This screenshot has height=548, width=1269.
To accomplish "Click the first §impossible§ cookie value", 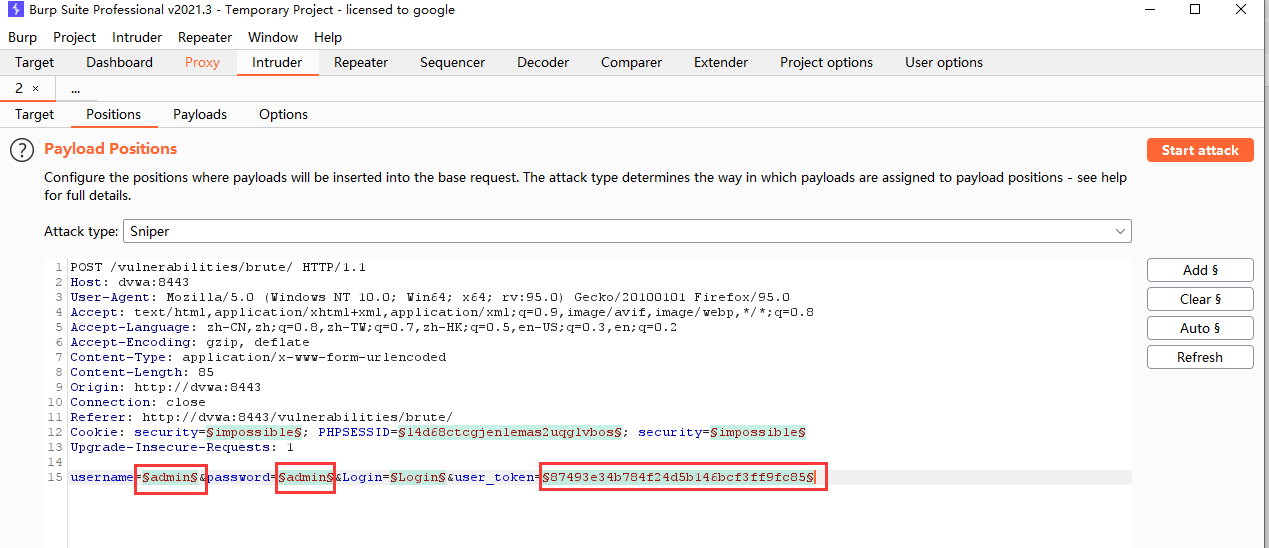I will coord(255,432).
